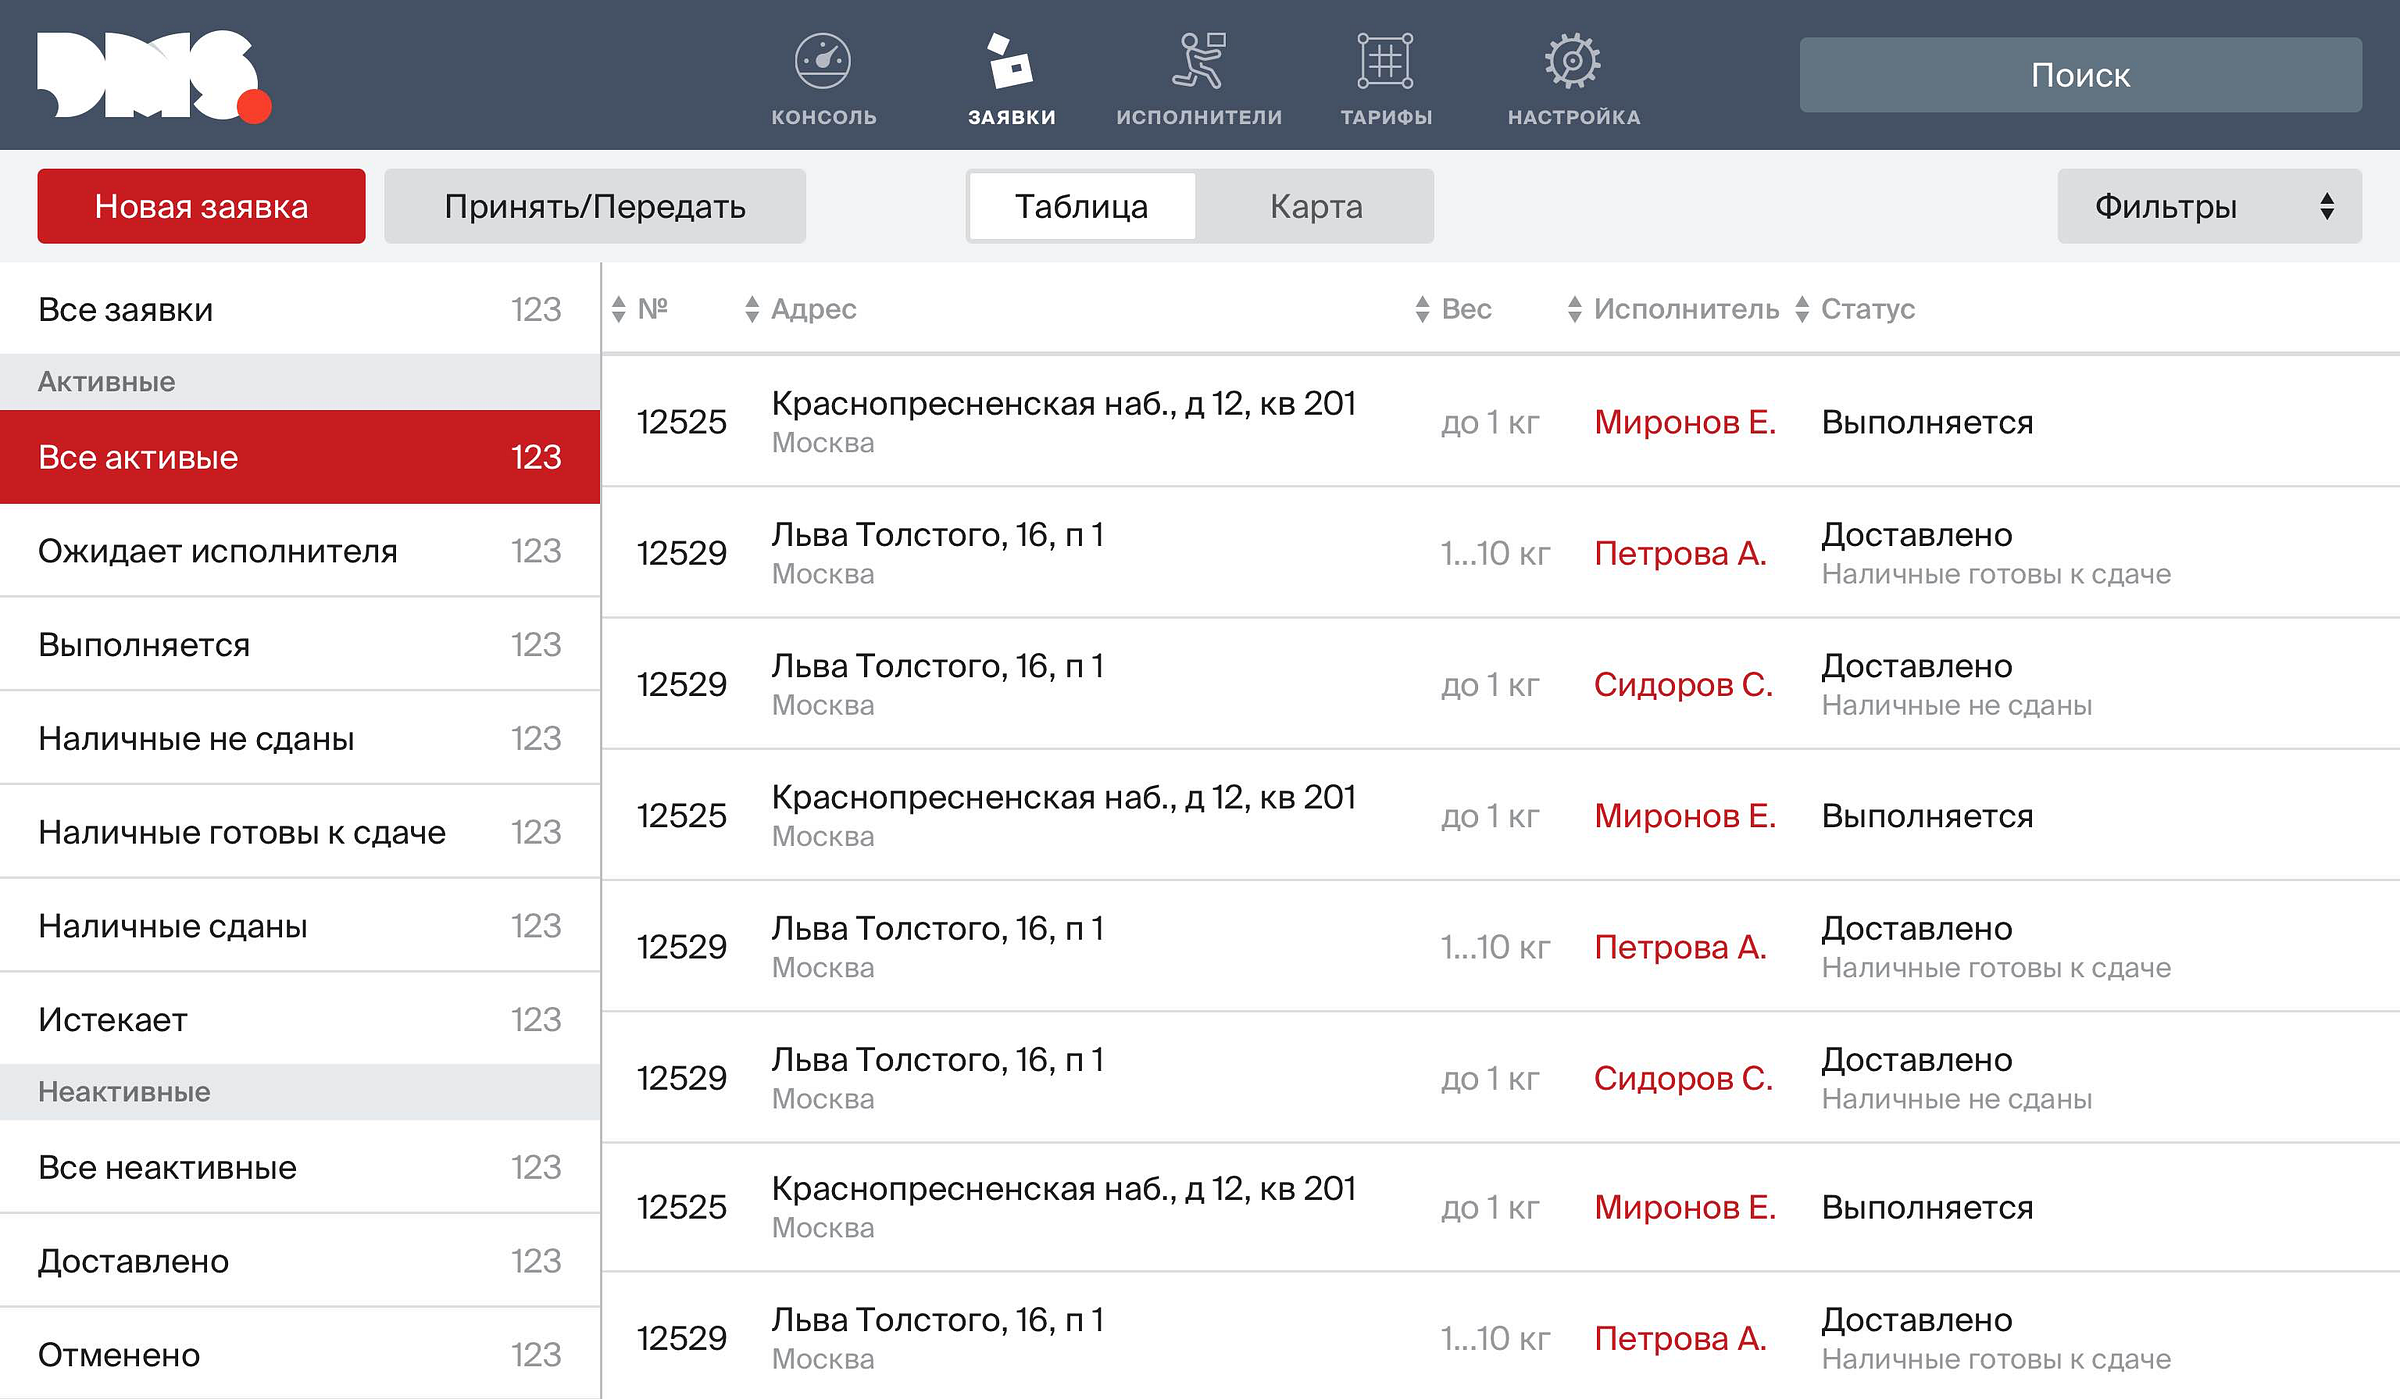Image resolution: width=2400 pixels, height=1399 pixels.
Task: Select Наличные готовы к сдаче category
Action: pos(300,832)
